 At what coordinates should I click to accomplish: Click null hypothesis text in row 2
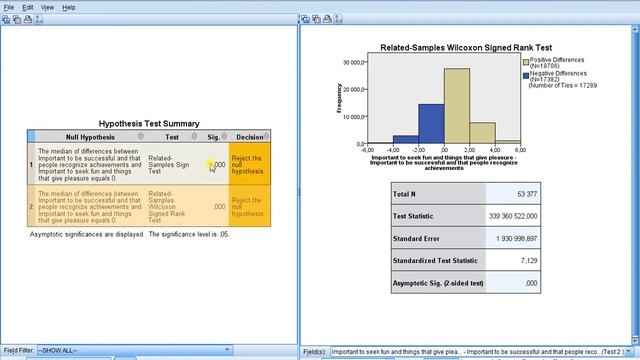coord(90,207)
